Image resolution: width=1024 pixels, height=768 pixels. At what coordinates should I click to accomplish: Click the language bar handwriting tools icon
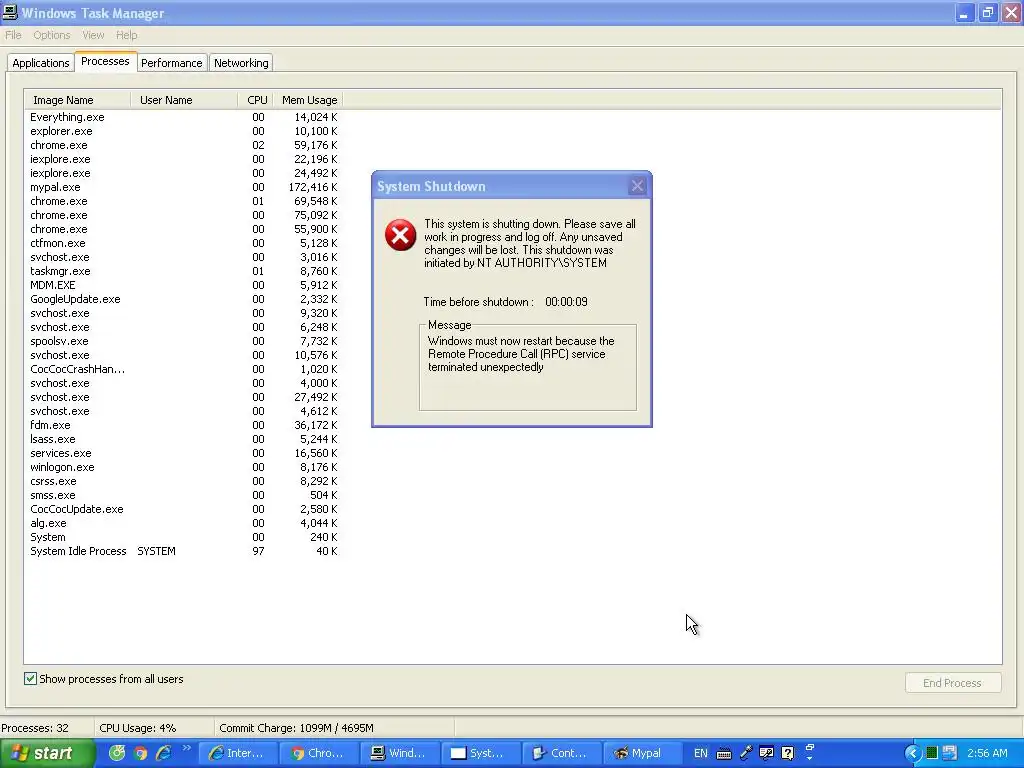point(767,753)
